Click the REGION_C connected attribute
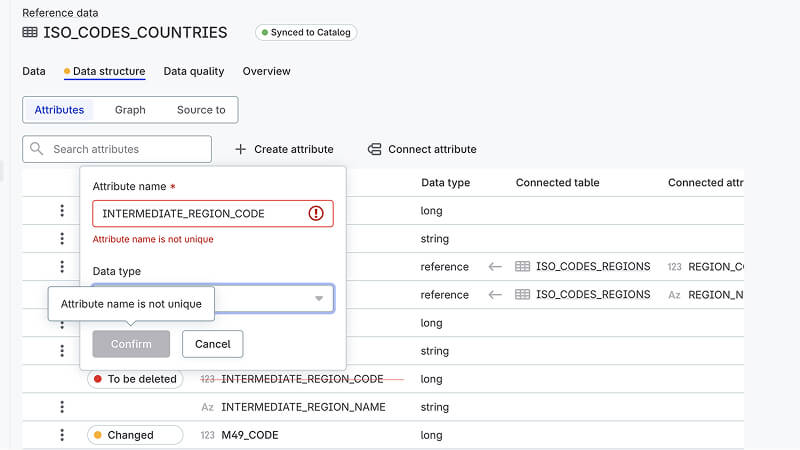Screen dimensions: 800x450 pos(715,267)
